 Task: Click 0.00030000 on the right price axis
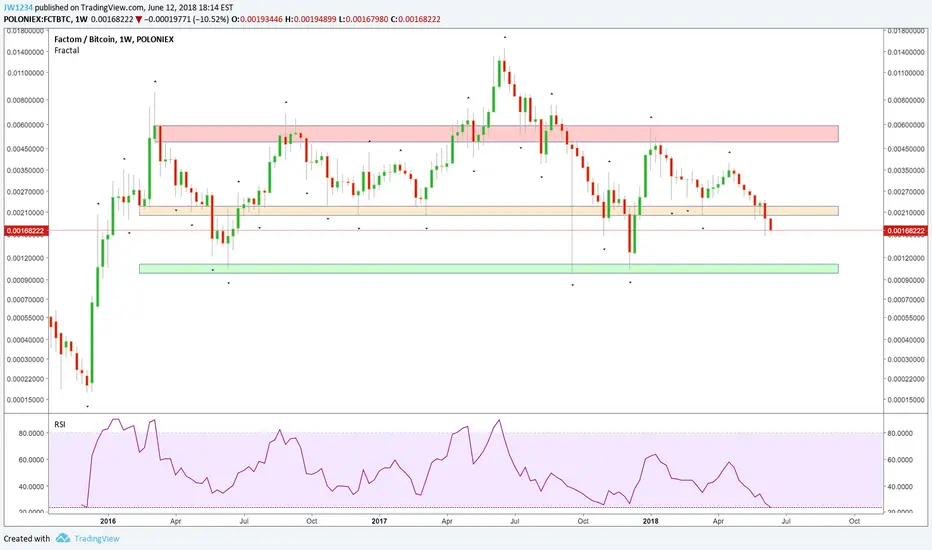[906, 360]
